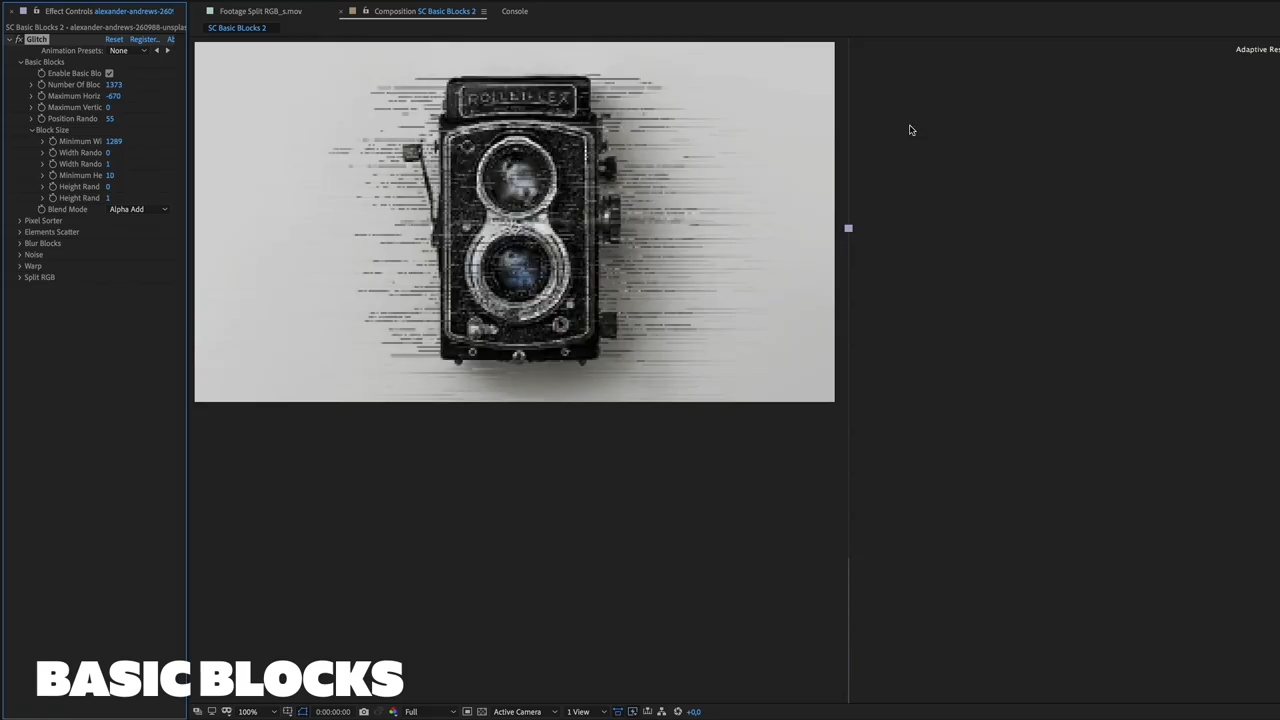The image size is (1280, 720).
Task: Open the Console tab
Action: point(515,11)
